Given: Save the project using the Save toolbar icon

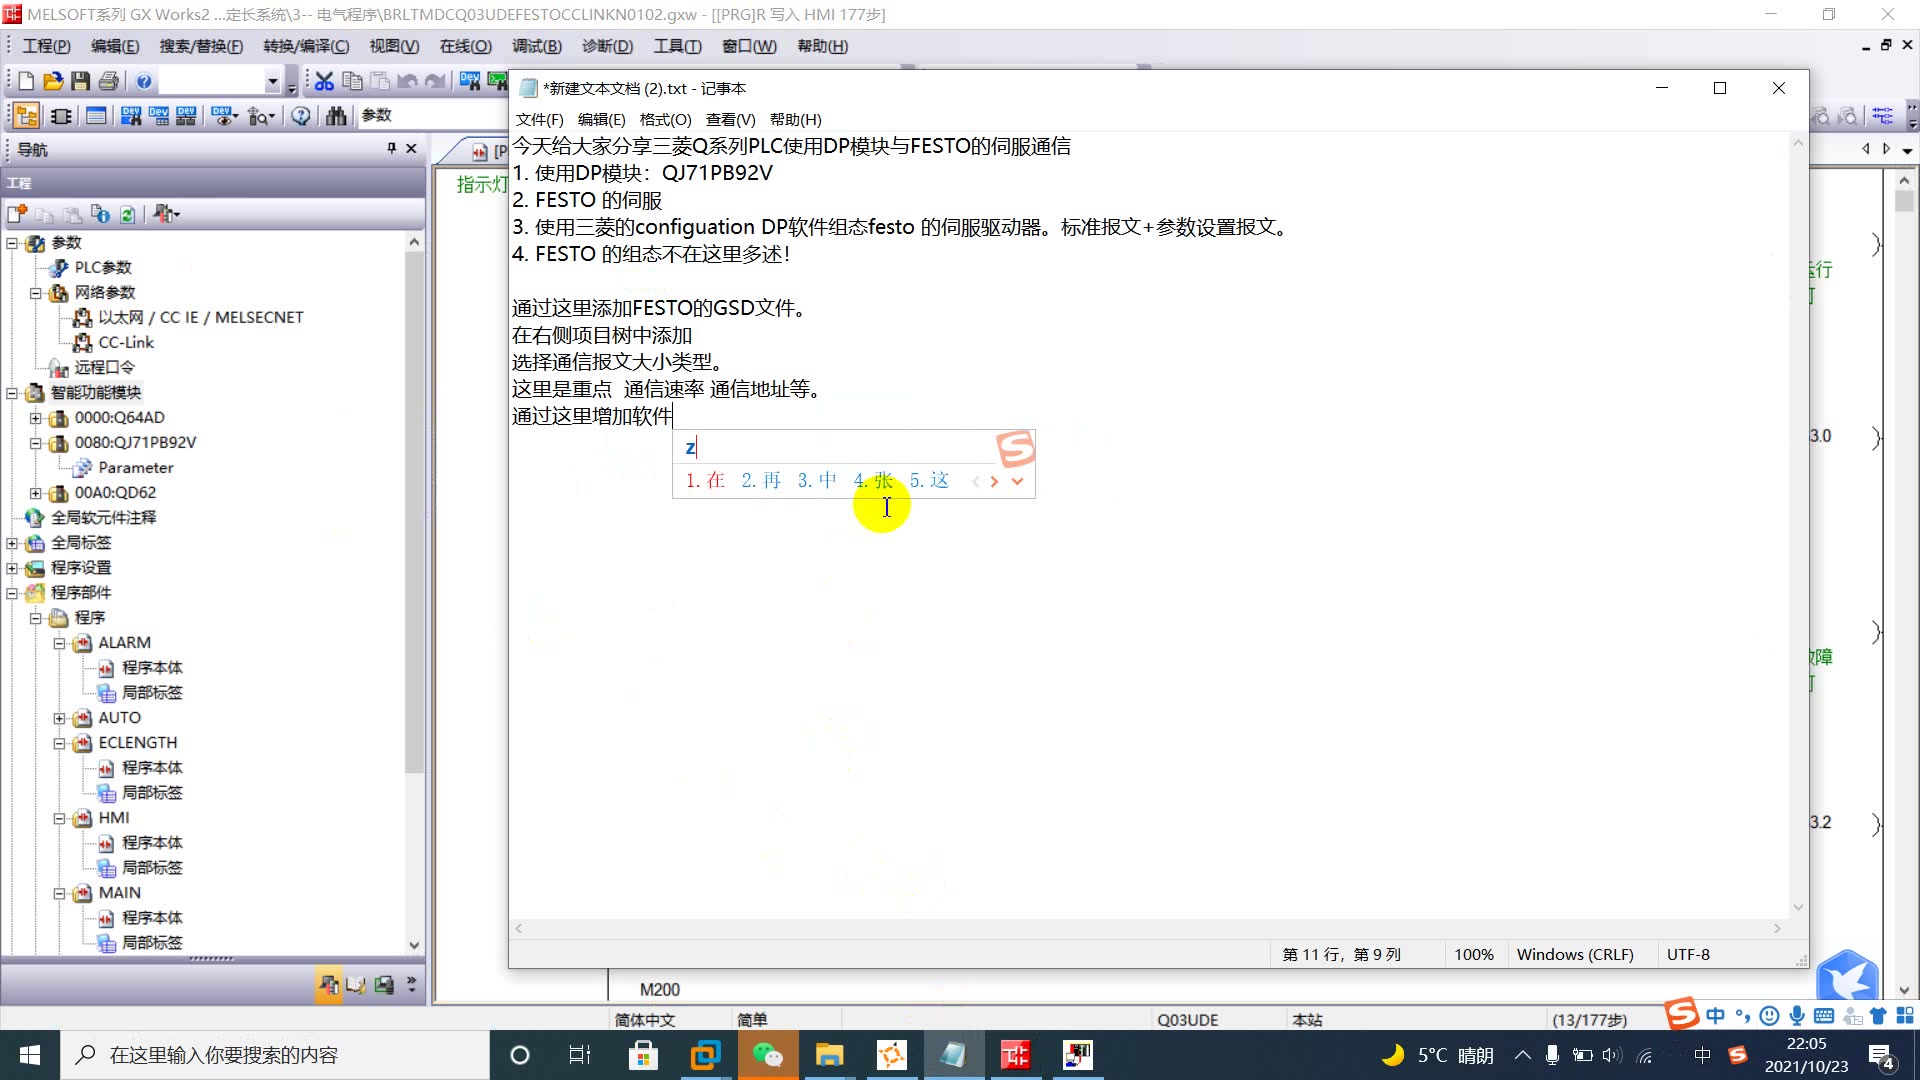Looking at the screenshot, I should click(x=80, y=80).
